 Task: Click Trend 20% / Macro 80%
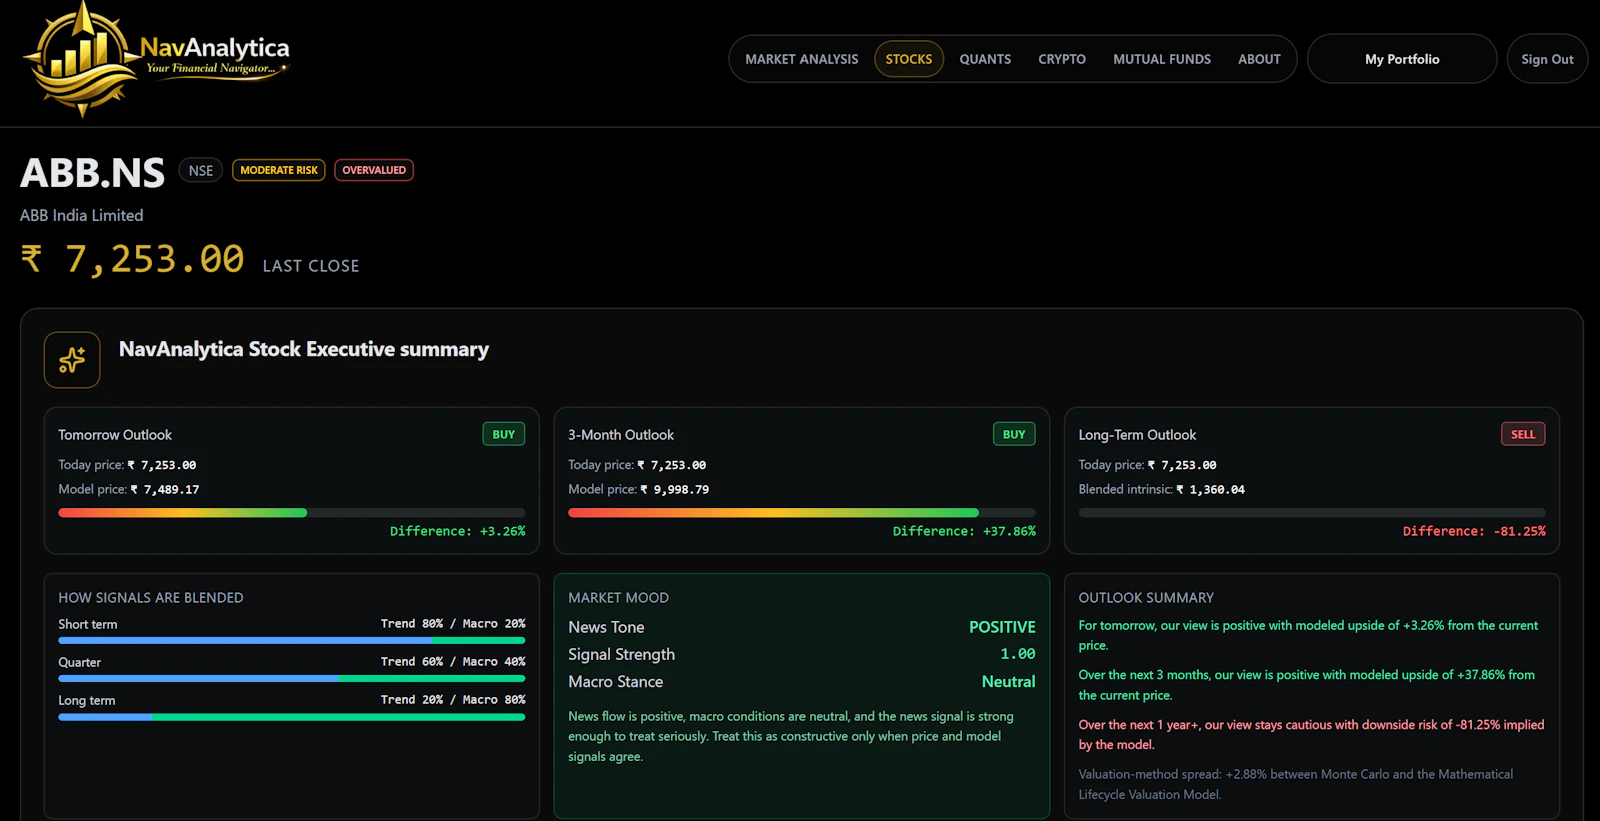[453, 699]
